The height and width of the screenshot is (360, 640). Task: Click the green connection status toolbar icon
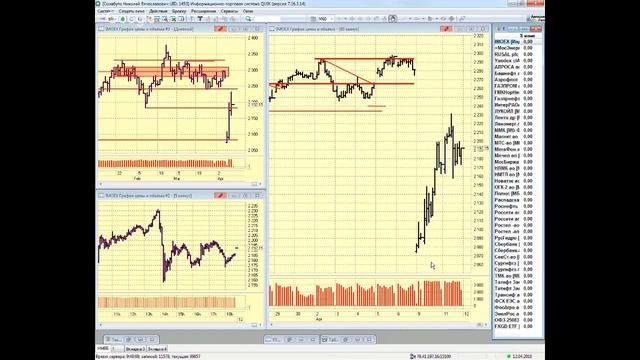coord(122,19)
